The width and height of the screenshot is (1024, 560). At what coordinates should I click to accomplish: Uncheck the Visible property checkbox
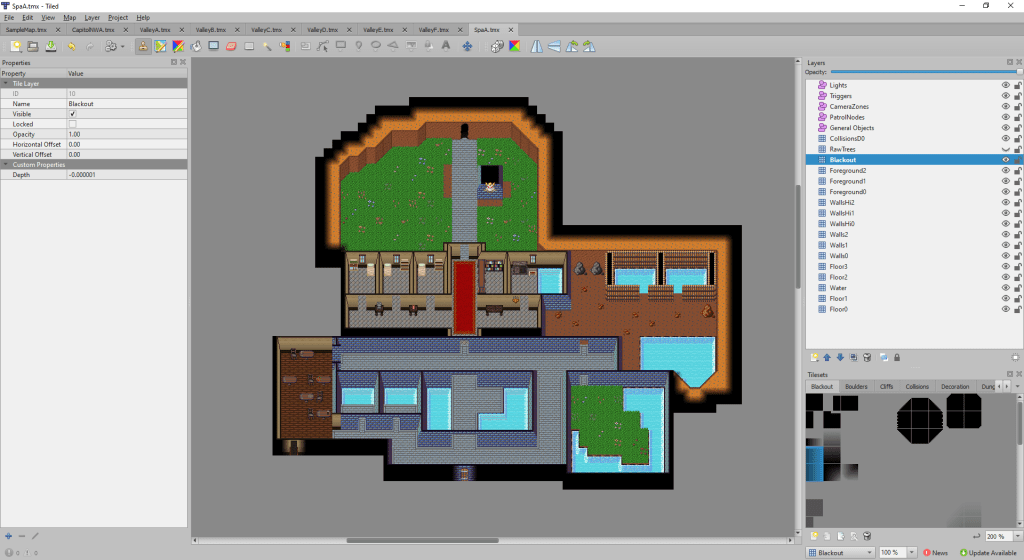(72, 114)
